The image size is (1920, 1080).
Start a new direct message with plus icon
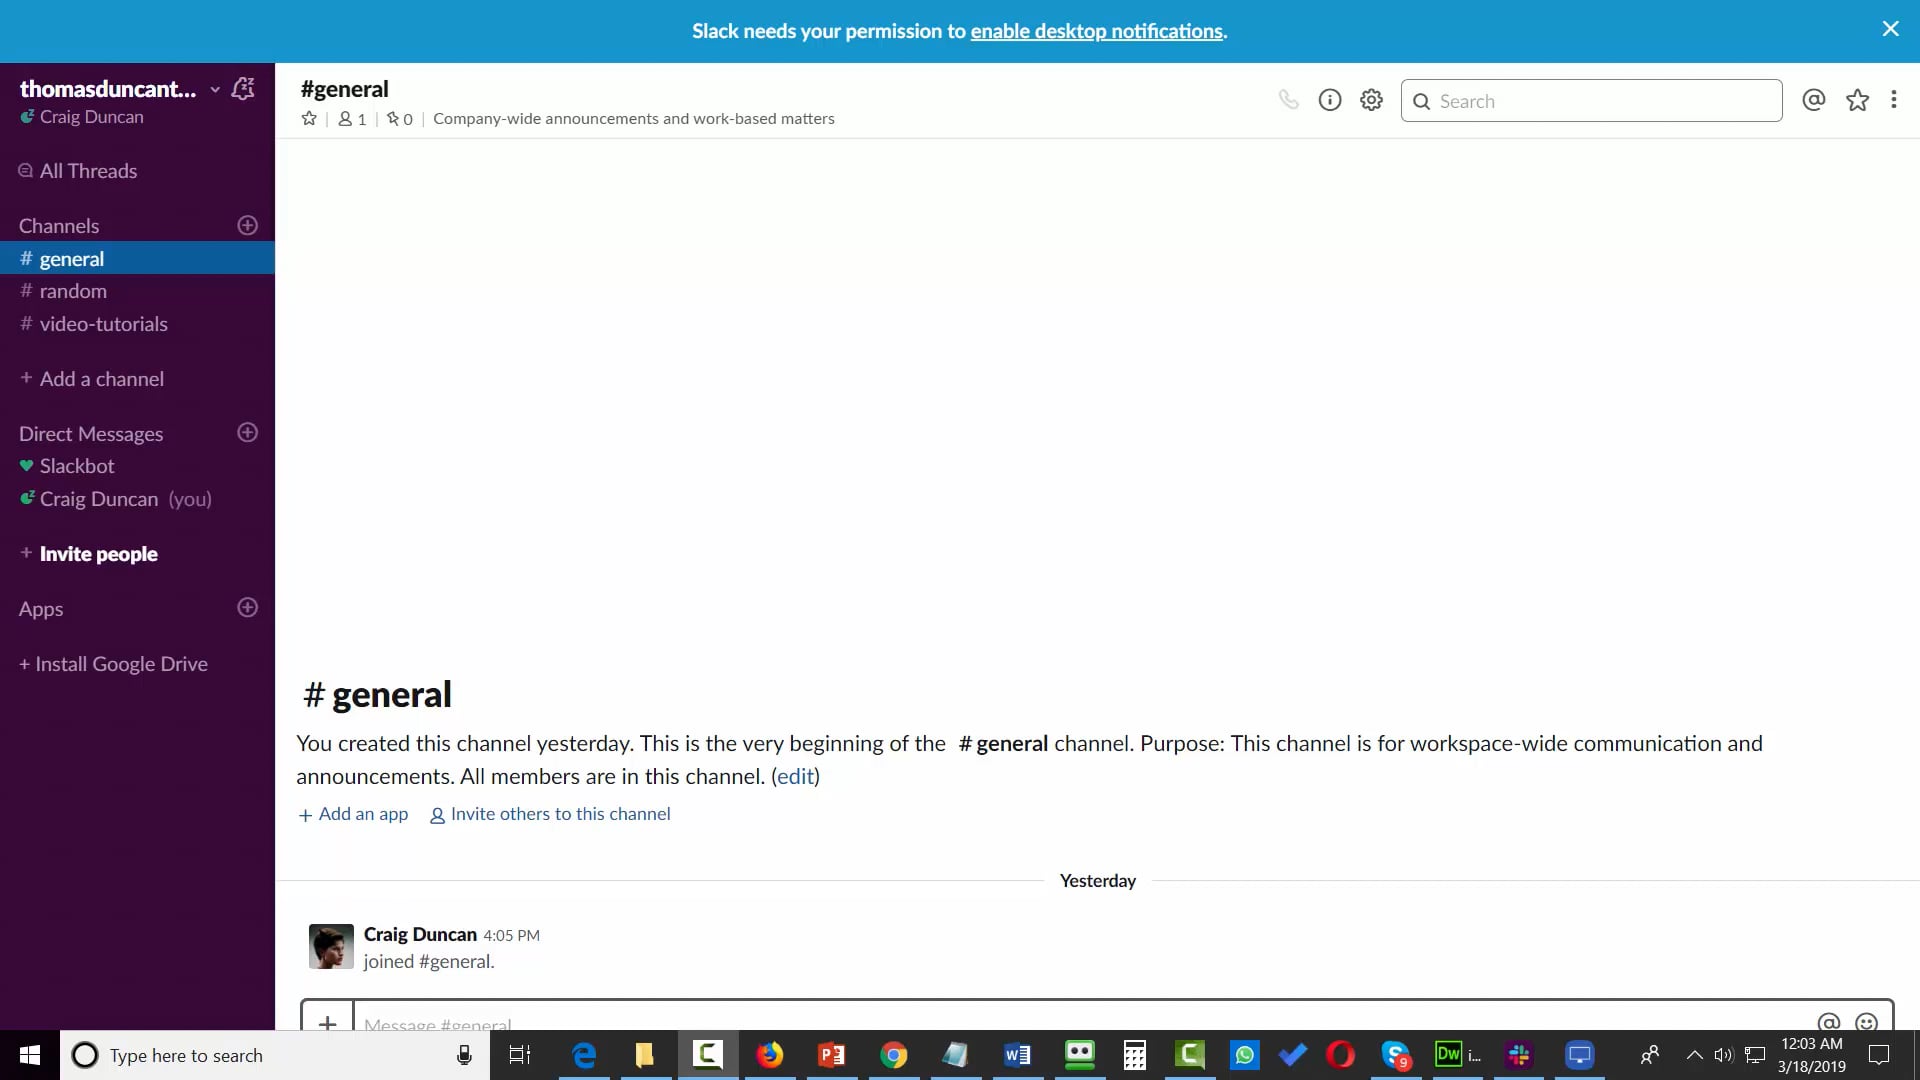(247, 432)
